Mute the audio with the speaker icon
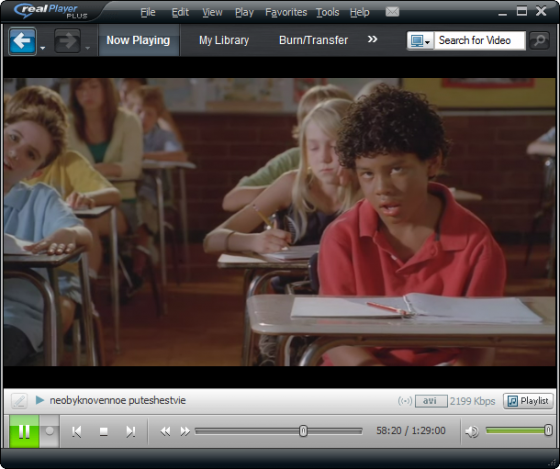 (472, 431)
